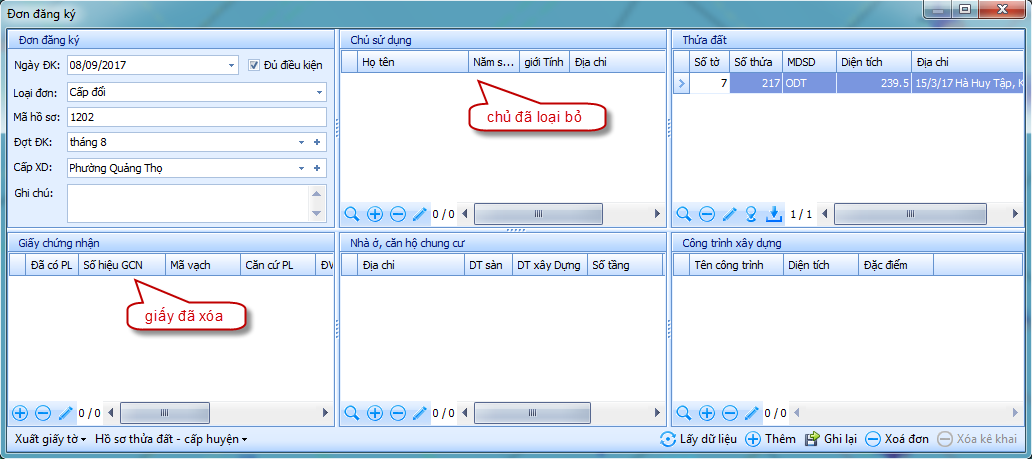Viewport: 1032px width, 459px height.
Task: Click the pencil edit icon in Thửa đất panel
Action: (x=729, y=214)
